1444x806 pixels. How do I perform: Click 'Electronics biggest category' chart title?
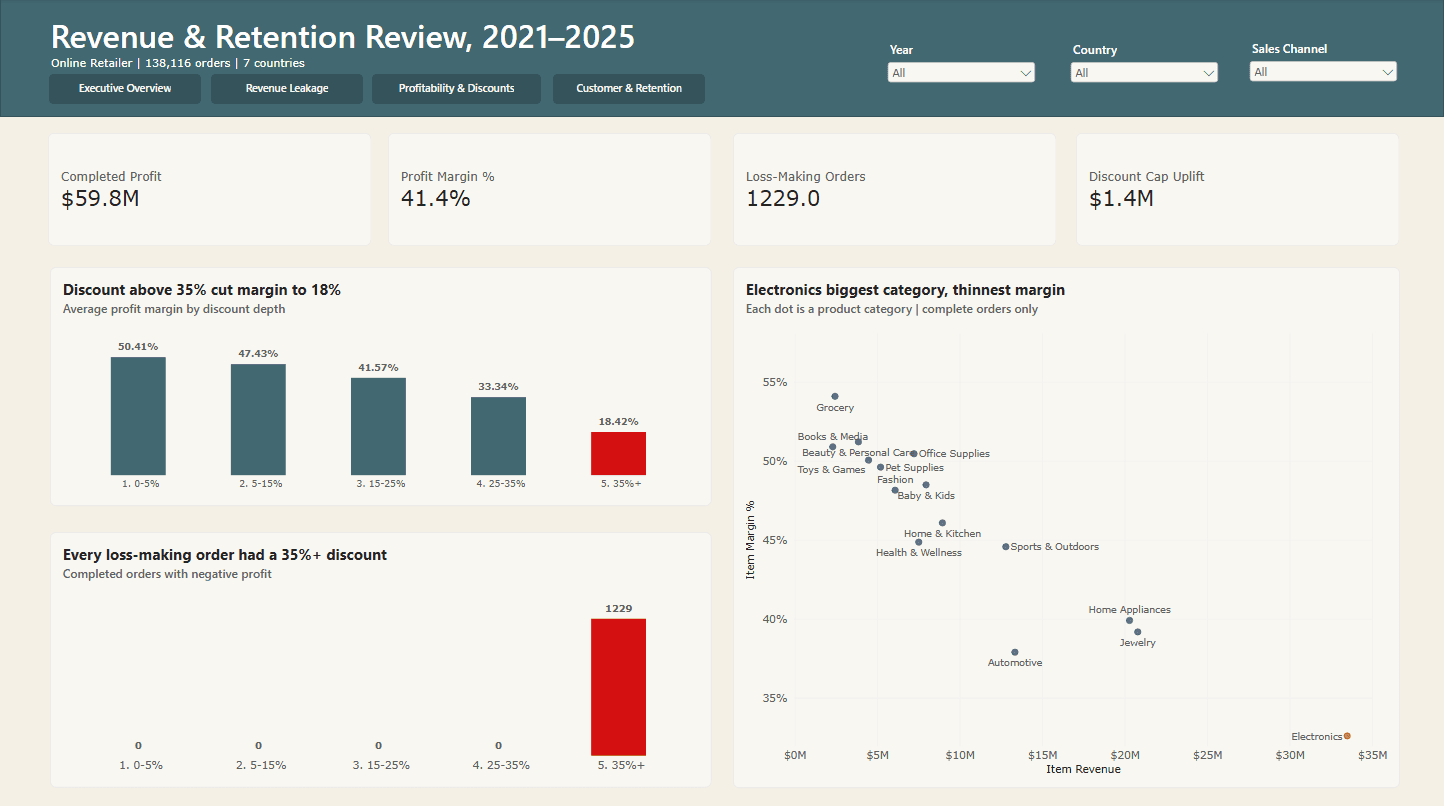tap(905, 290)
